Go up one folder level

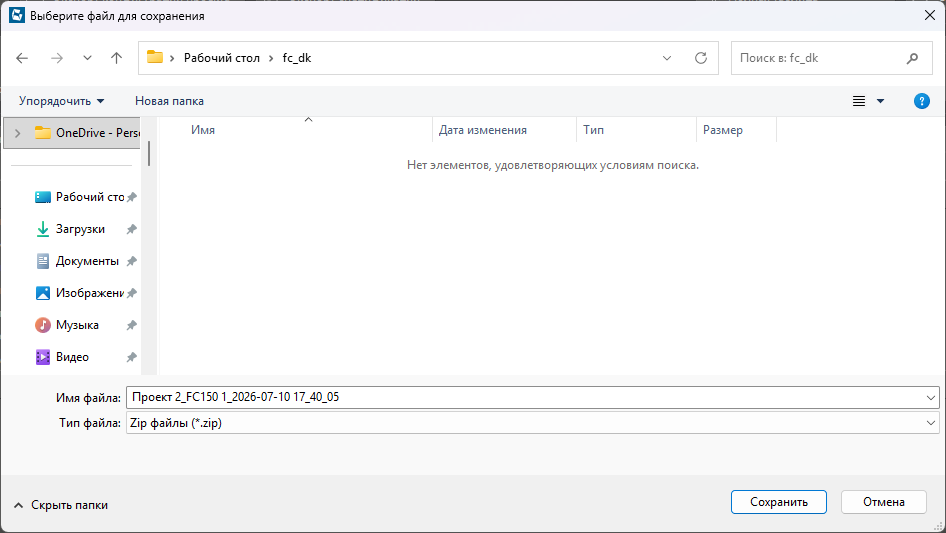point(116,58)
